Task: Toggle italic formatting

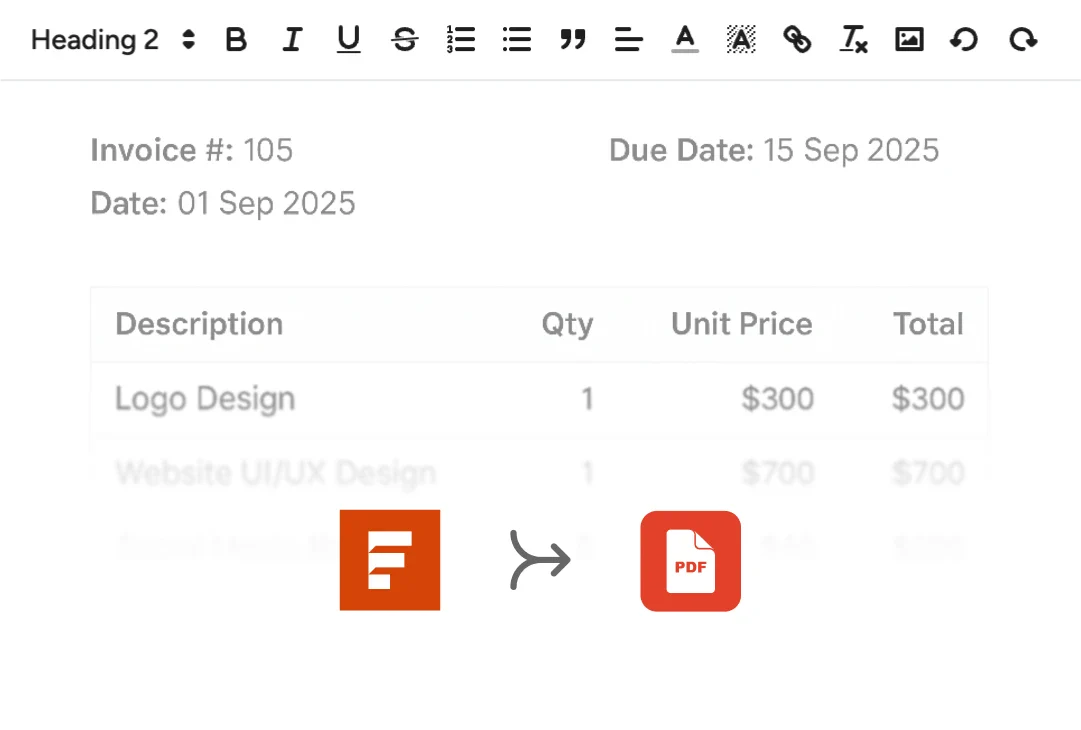Action: pyautogui.click(x=292, y=40)
